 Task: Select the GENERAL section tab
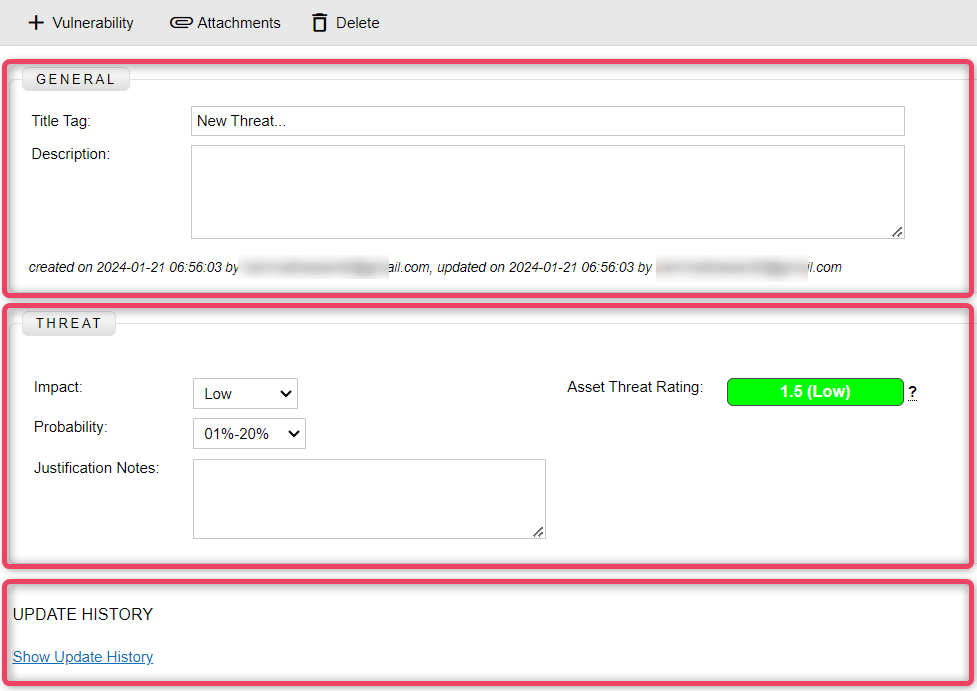point(76,79)
